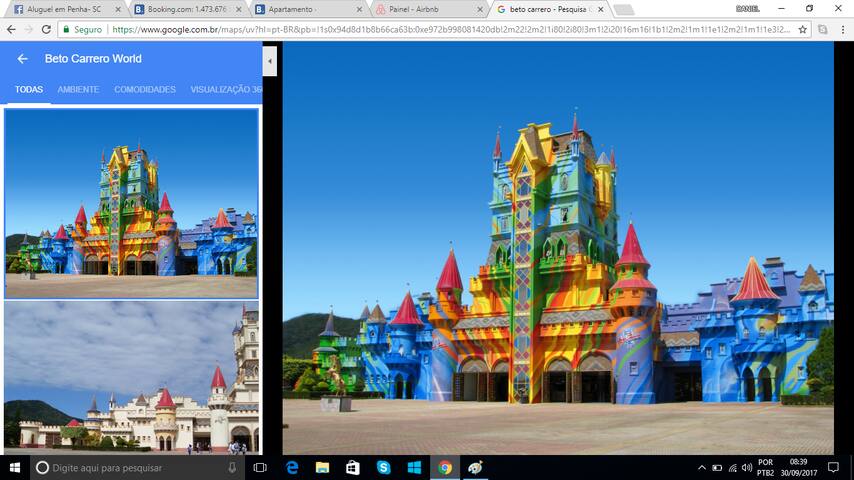Viewport: 854px width, 480px height.
Task: Open the Wi-Fi network tray icon
Action: (x=733, y=467)
